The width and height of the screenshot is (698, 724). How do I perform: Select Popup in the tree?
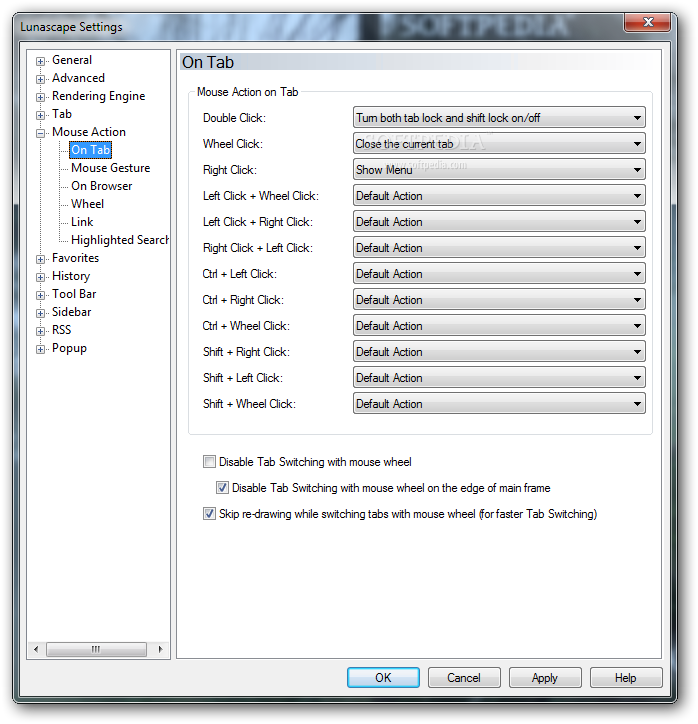(69, 348)
